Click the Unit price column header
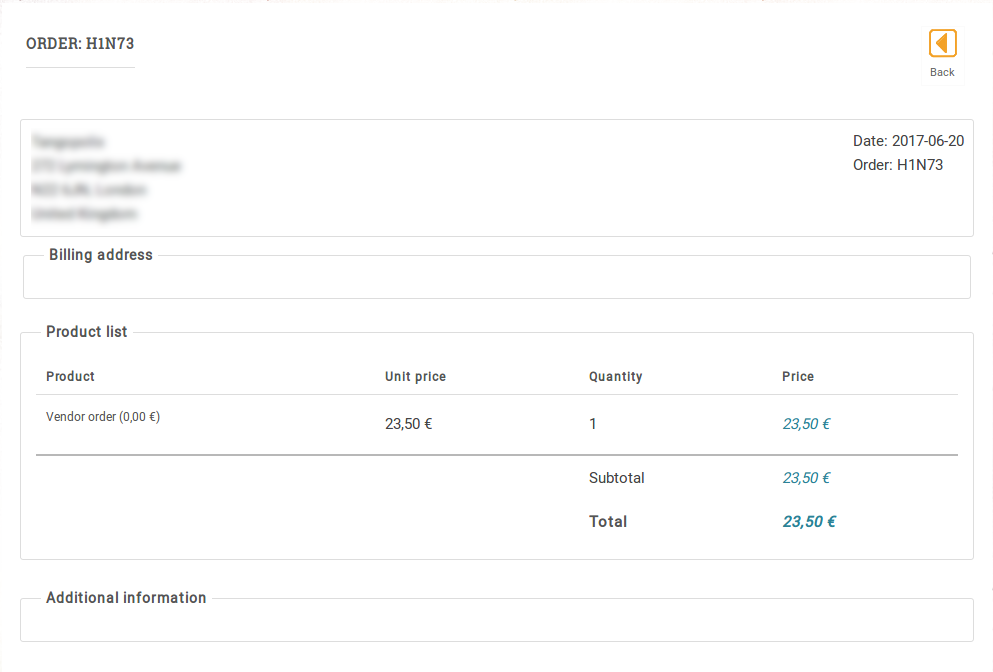Image resolution: width=993 pixels, height=672 pixels. click(415, 377)
